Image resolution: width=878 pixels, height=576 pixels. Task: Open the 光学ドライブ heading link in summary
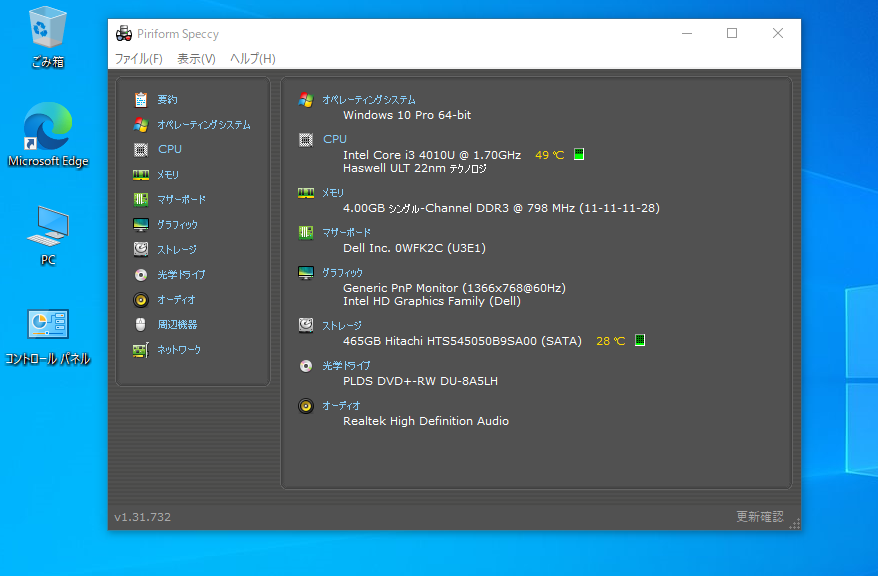(346, 366)
